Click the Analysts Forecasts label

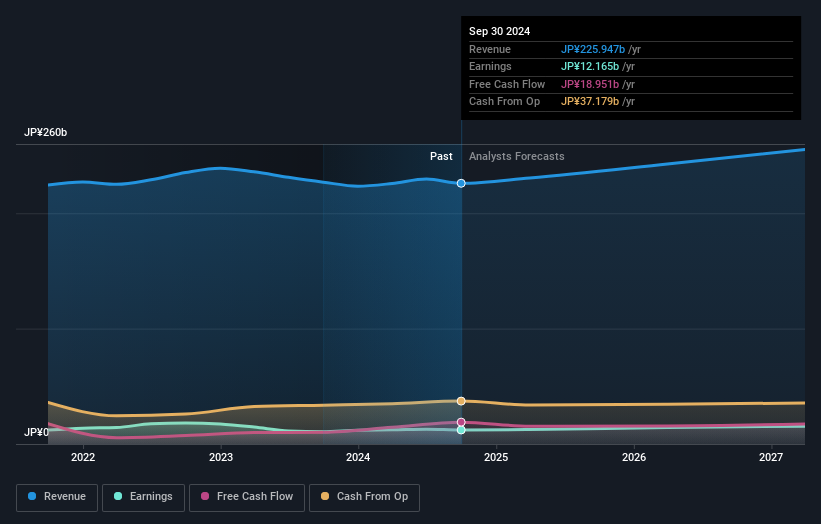click(x=516, y=156)
